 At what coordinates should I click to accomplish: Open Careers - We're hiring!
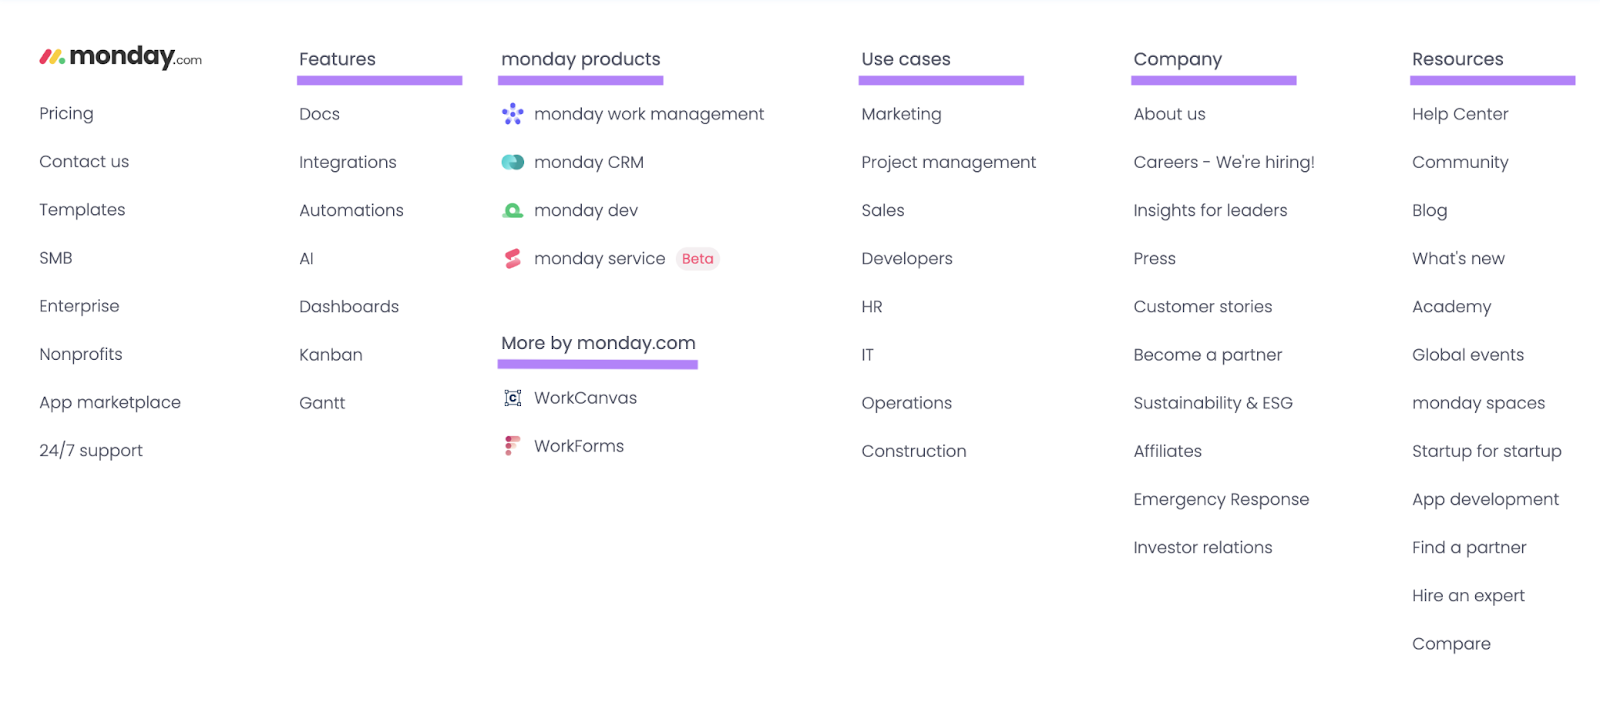1223,161
